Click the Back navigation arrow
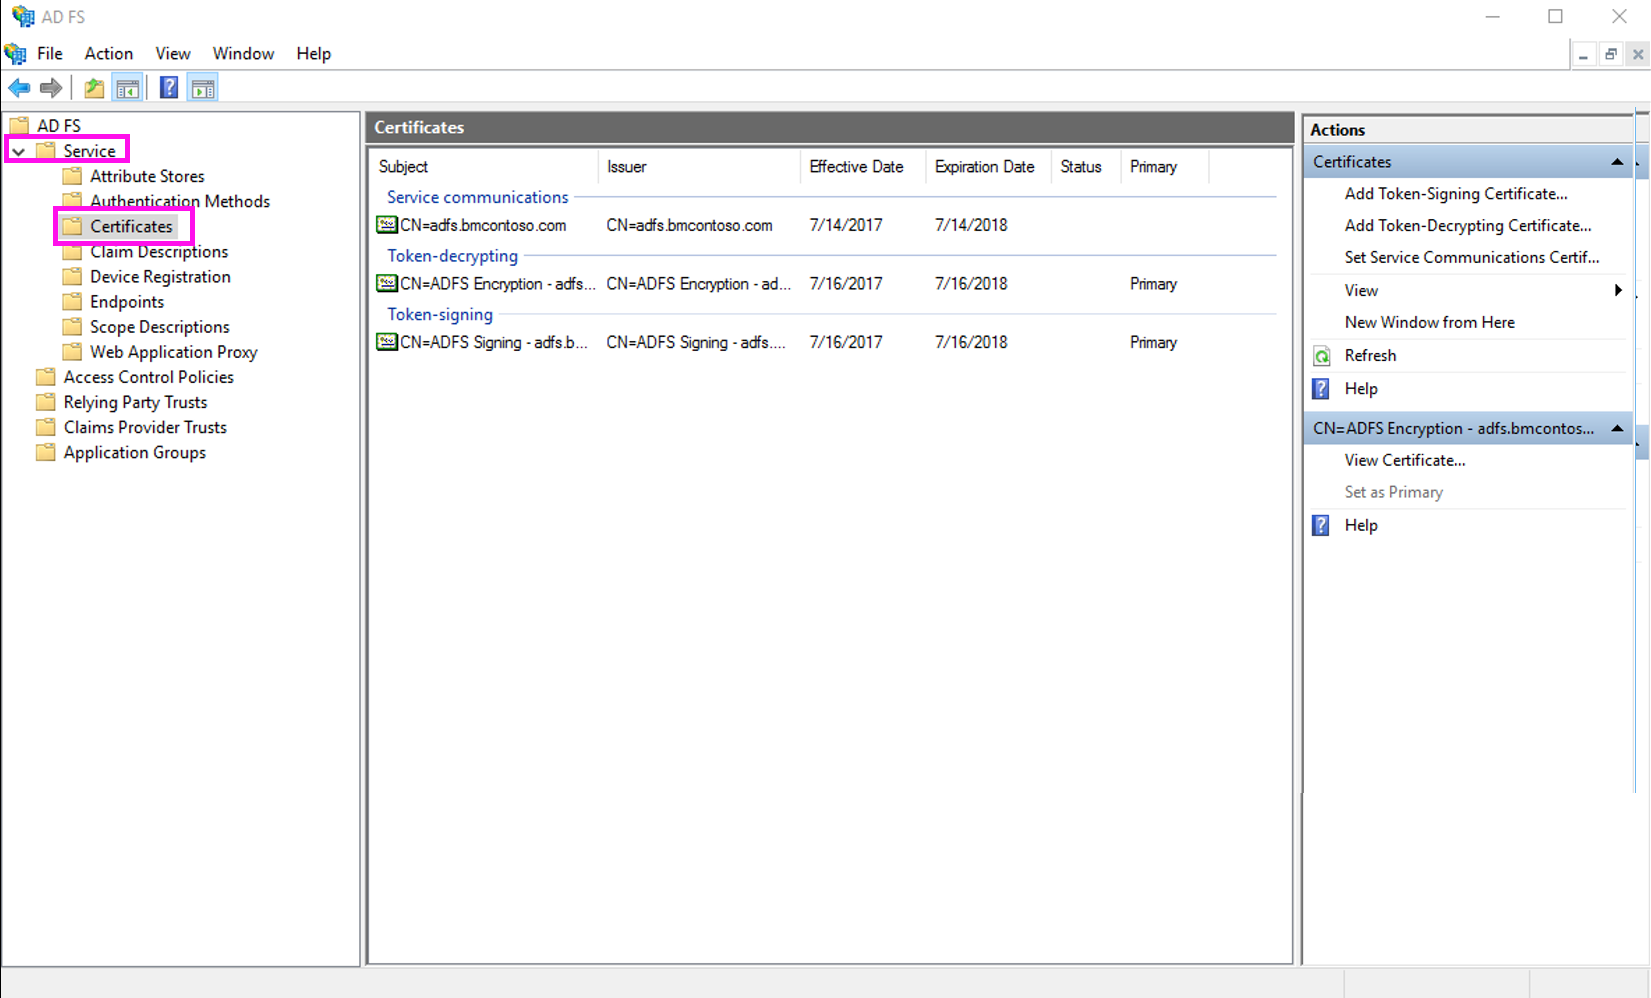The height and width of the screenshot is (998, 1651). [x=18, y=88]
